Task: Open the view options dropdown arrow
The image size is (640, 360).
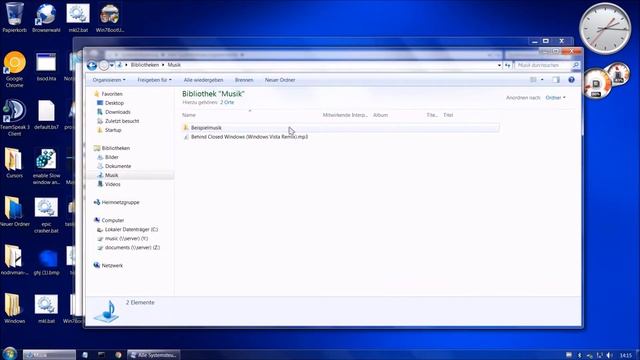Action: (542, 80)
